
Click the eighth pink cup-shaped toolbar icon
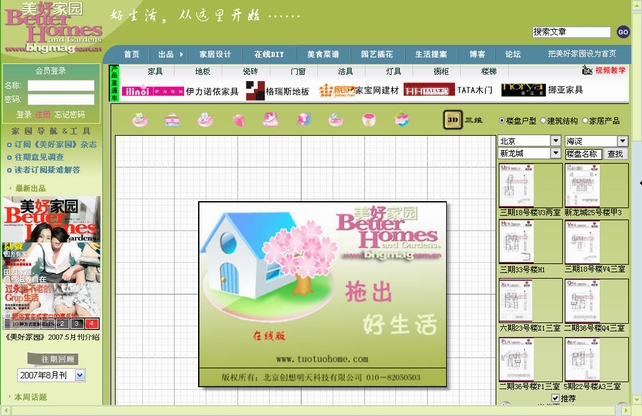click(x=369, y=120)
